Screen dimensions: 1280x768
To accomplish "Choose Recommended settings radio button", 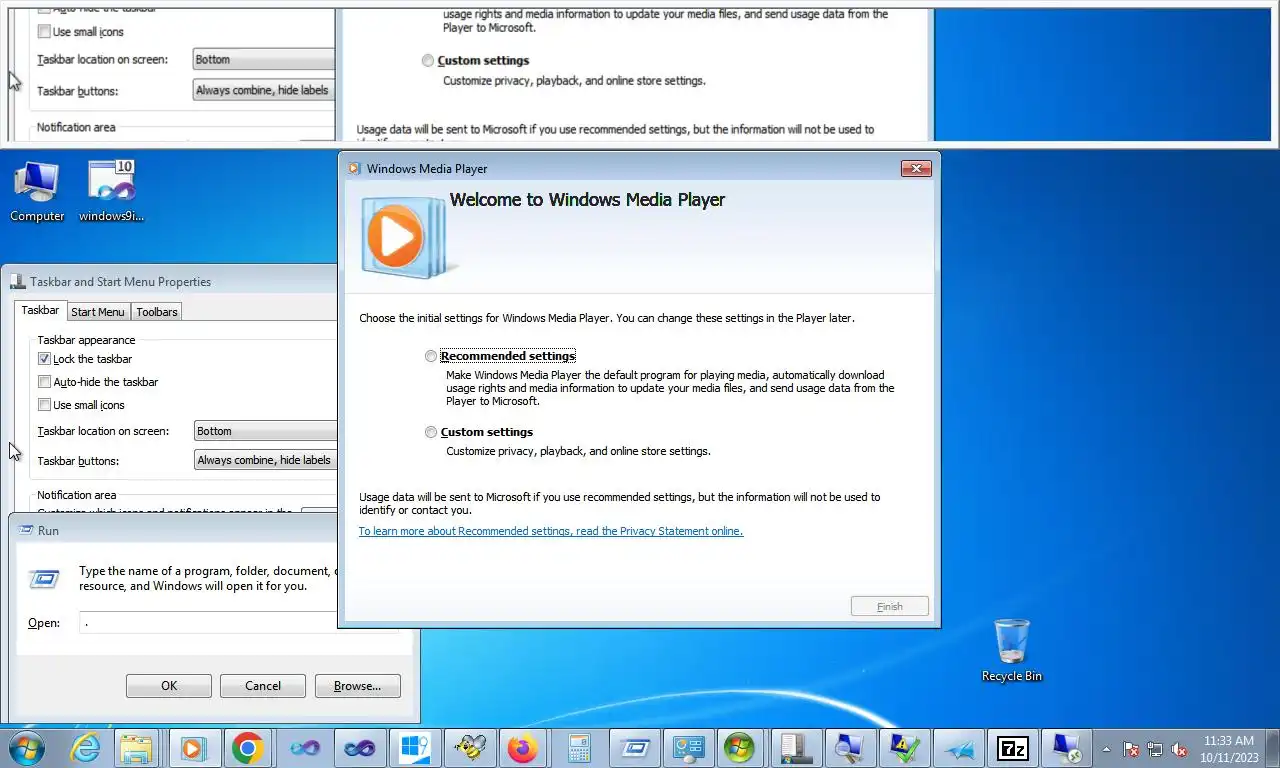I will [431, 356].
